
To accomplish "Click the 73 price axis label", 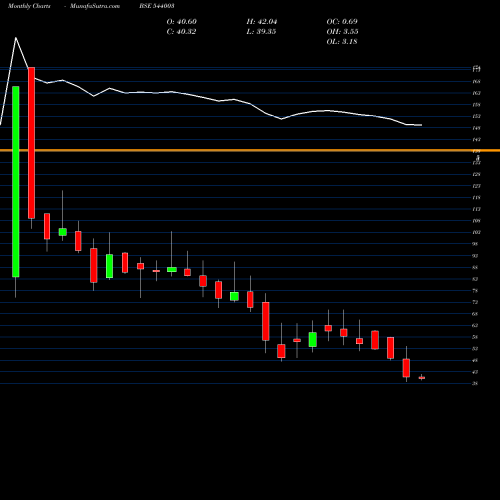I will coord(475,302).
